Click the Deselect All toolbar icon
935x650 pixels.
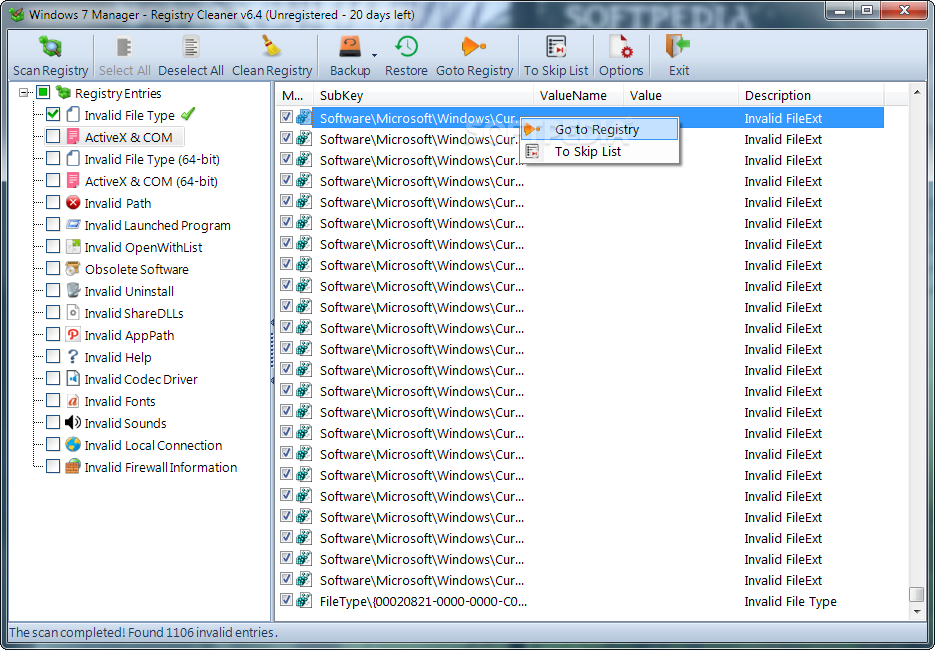pyautogui.click(x=191, y=47)
